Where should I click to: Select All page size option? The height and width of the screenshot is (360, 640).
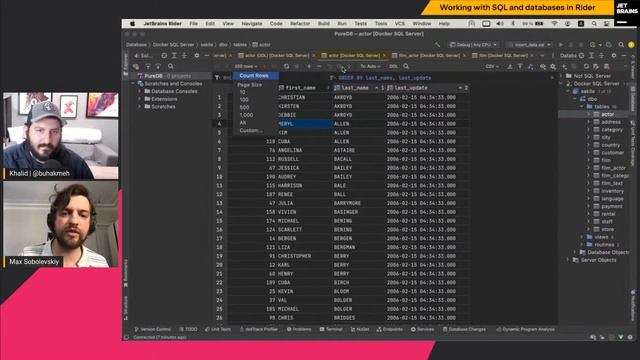pyautogui.click(x=243, y=123)
